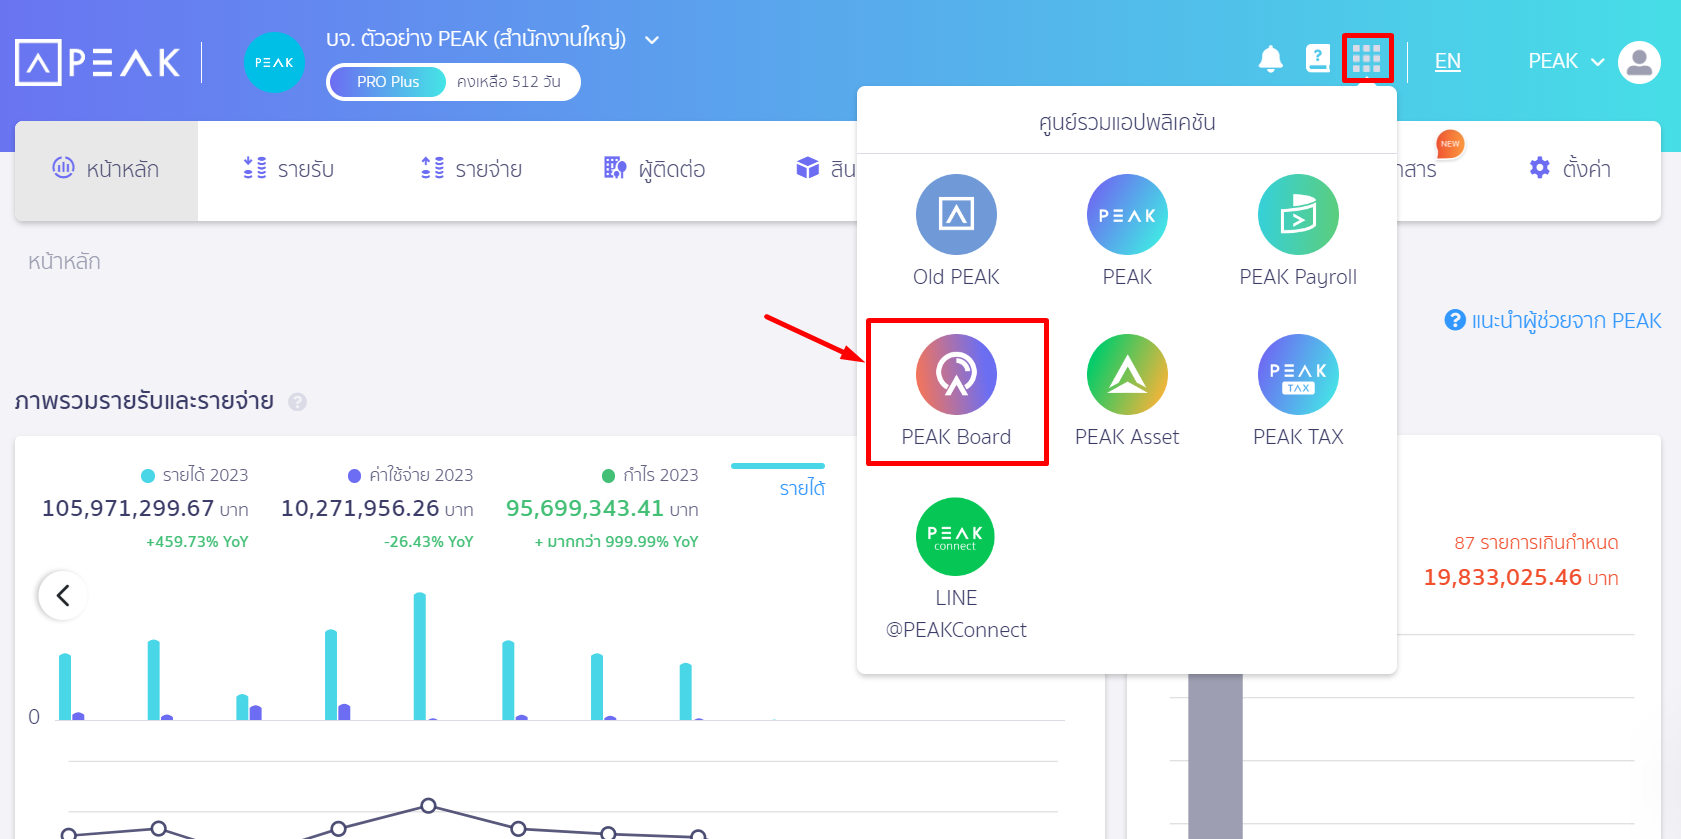Select the gradient PEAK app icon
The height and width of the screenshot is (839, 1681).
point(1127,215)
